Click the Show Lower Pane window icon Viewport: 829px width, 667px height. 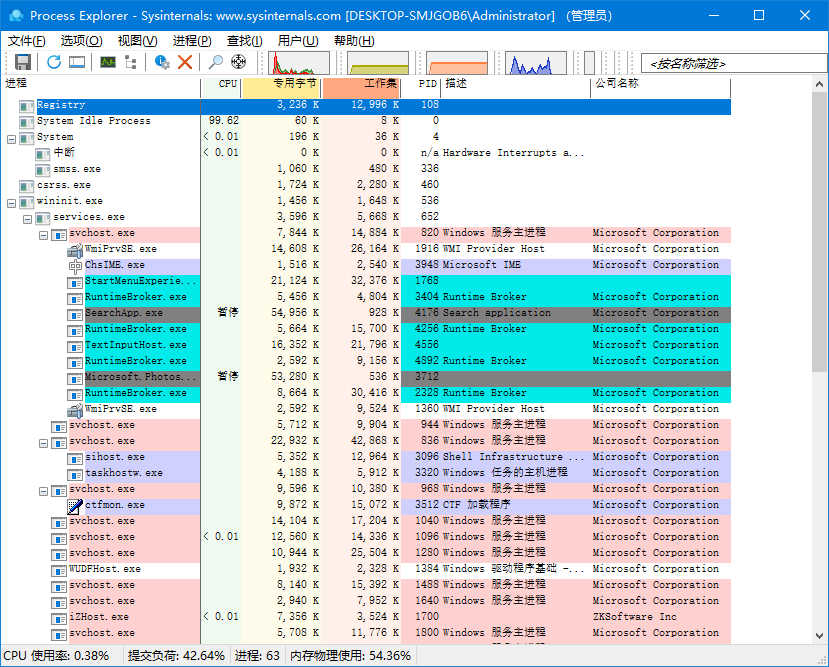pyautogui.click(x=76, y=62)
